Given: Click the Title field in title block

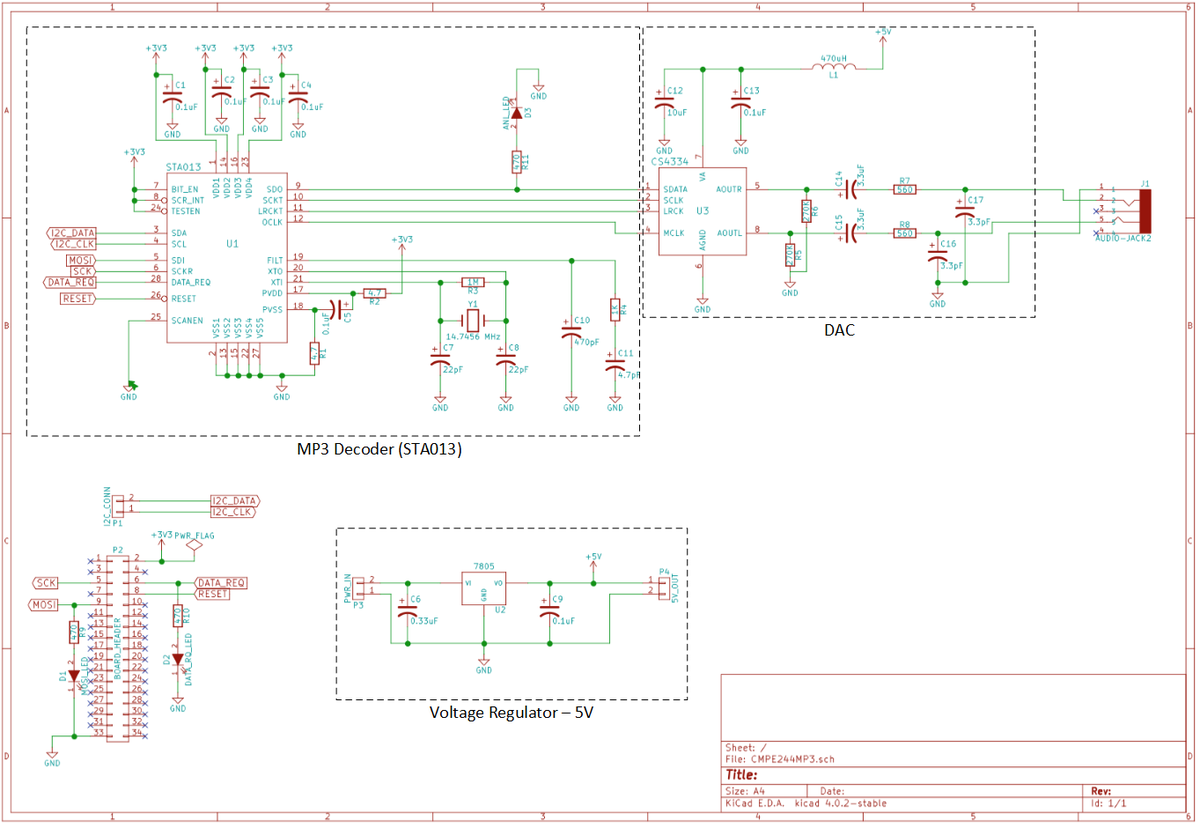Looking at the screenshot, I should [742, 775].
